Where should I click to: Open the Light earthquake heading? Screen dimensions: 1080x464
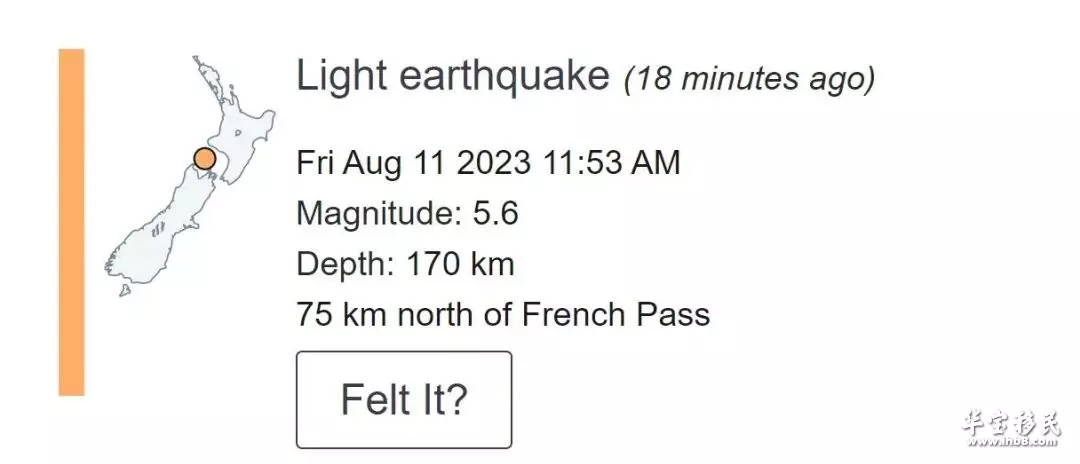coord(453,76)
